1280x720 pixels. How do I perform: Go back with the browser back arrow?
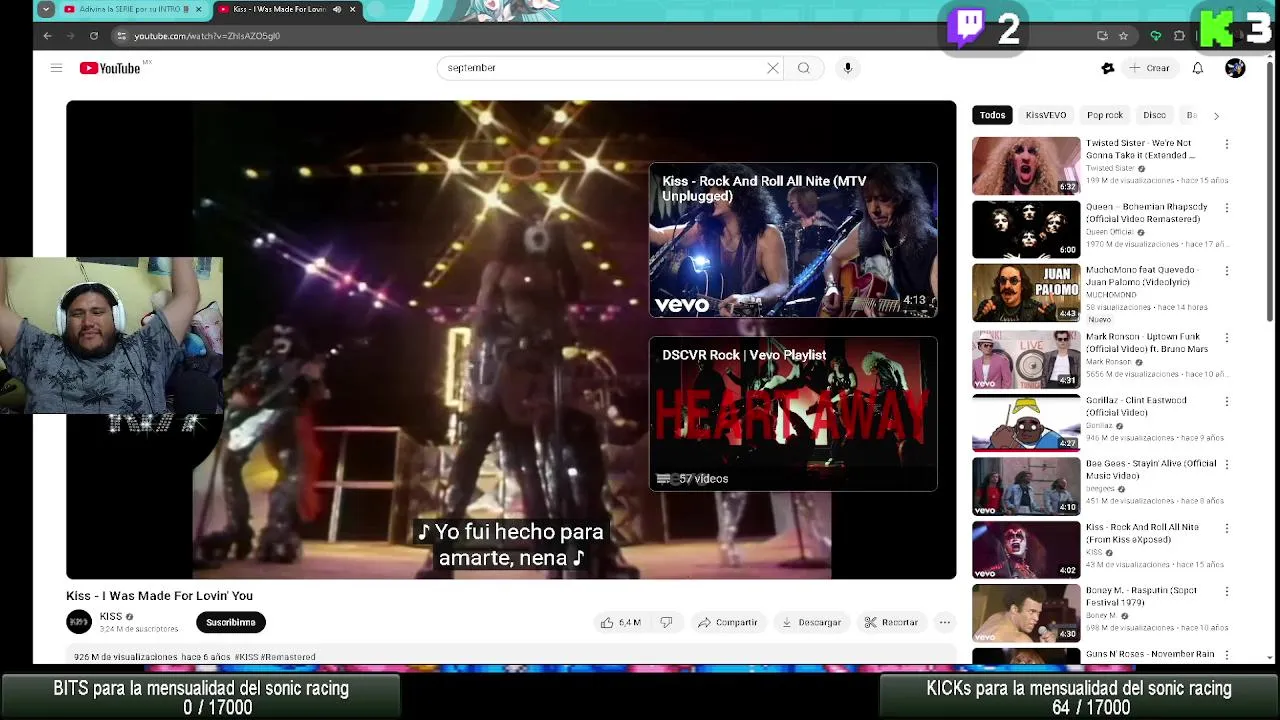pos(47,36)
